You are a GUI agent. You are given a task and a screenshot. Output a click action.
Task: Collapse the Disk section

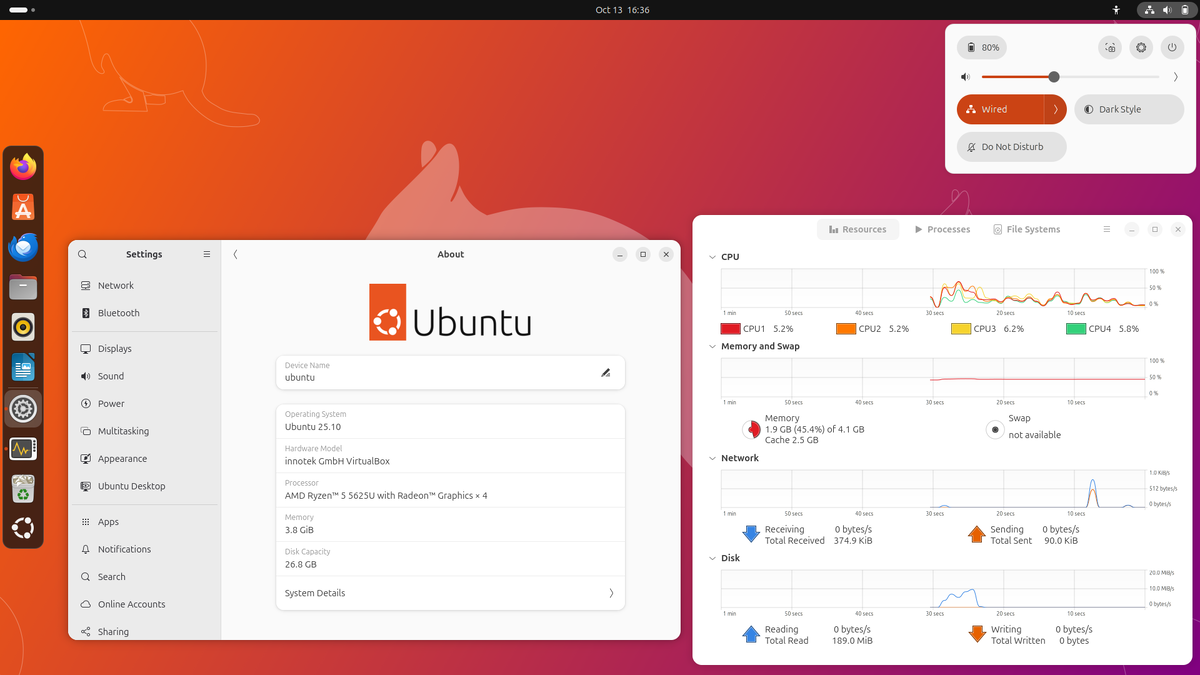[x=712, y=558]
